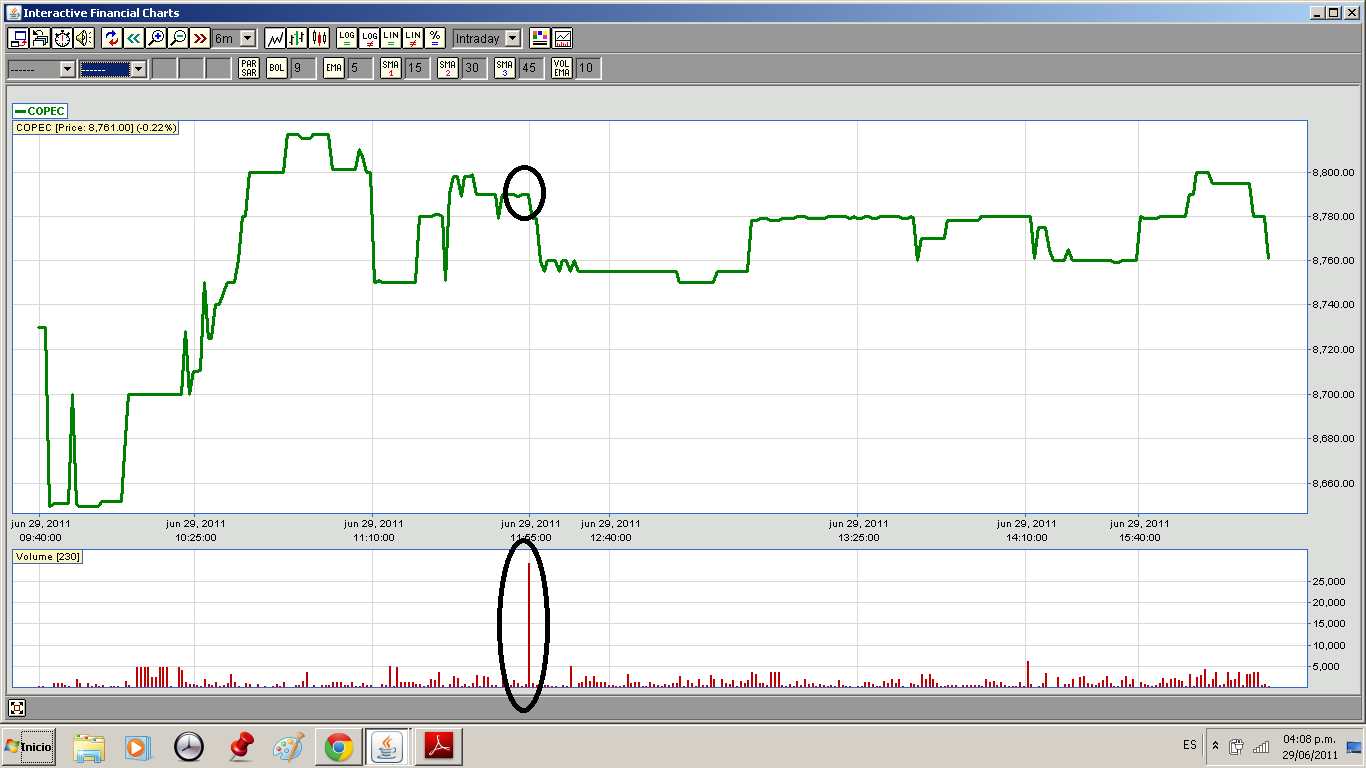Click the SMA 1 period field showing 15
This screenshot has width=1366, height=768.
tap(417, 68)
